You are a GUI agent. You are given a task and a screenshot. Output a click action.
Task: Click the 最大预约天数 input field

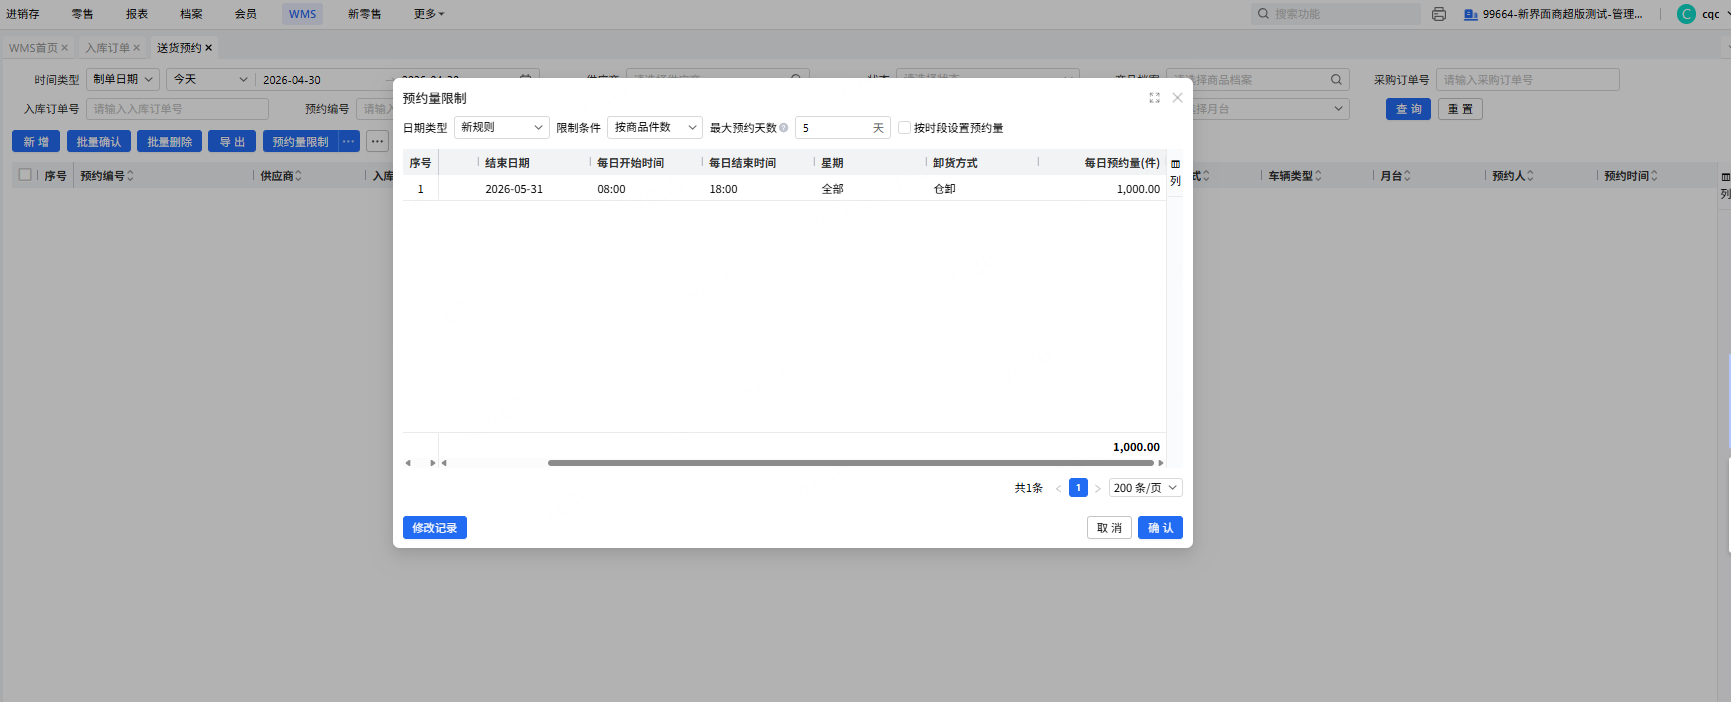point(832,128)
